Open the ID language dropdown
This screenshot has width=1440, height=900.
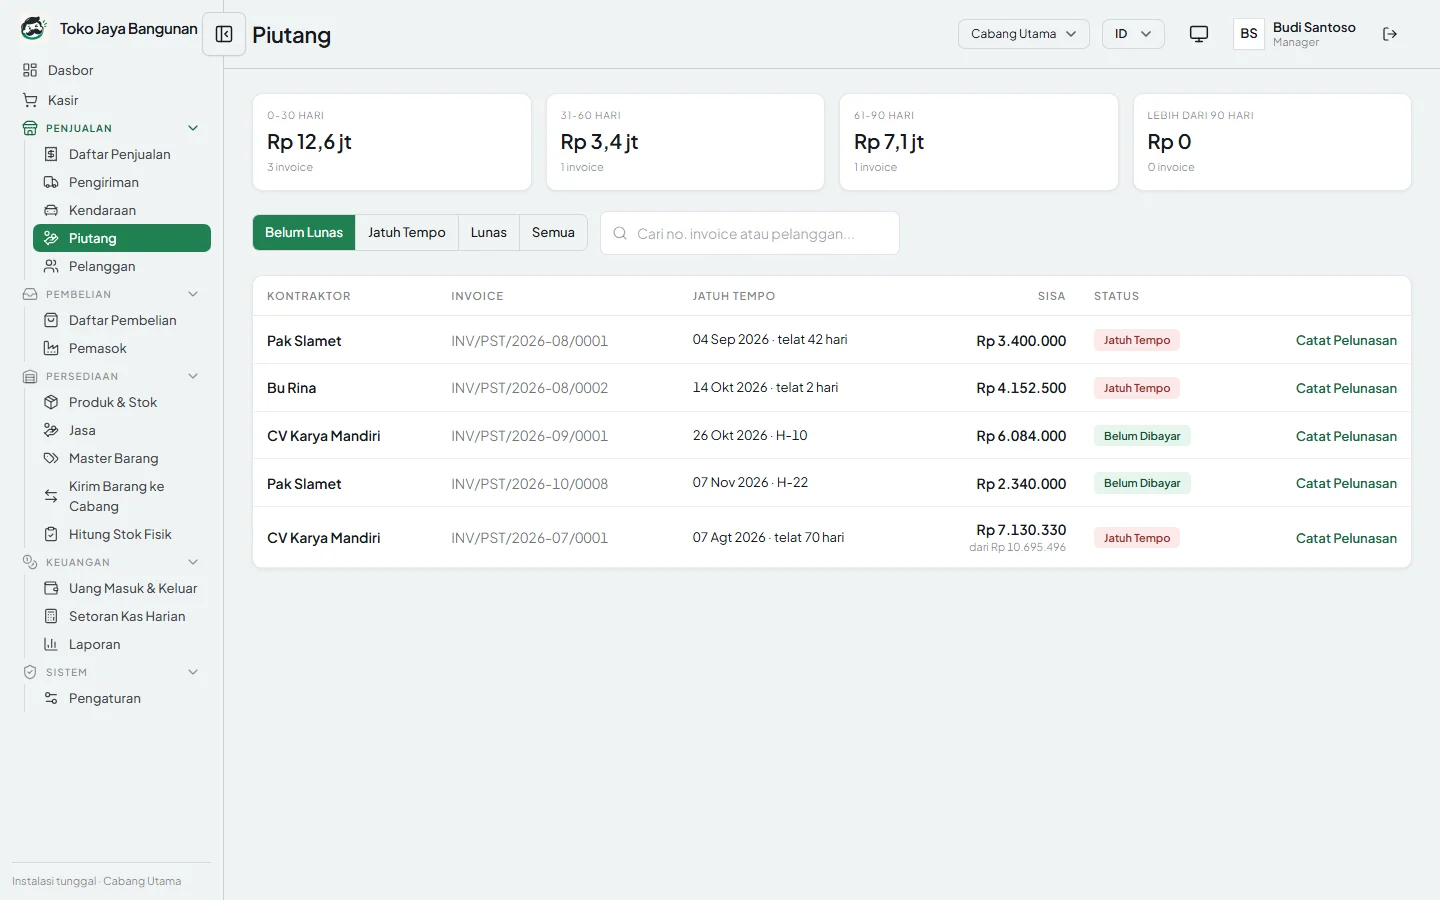pyautogui.click(x=1133, y=34)
